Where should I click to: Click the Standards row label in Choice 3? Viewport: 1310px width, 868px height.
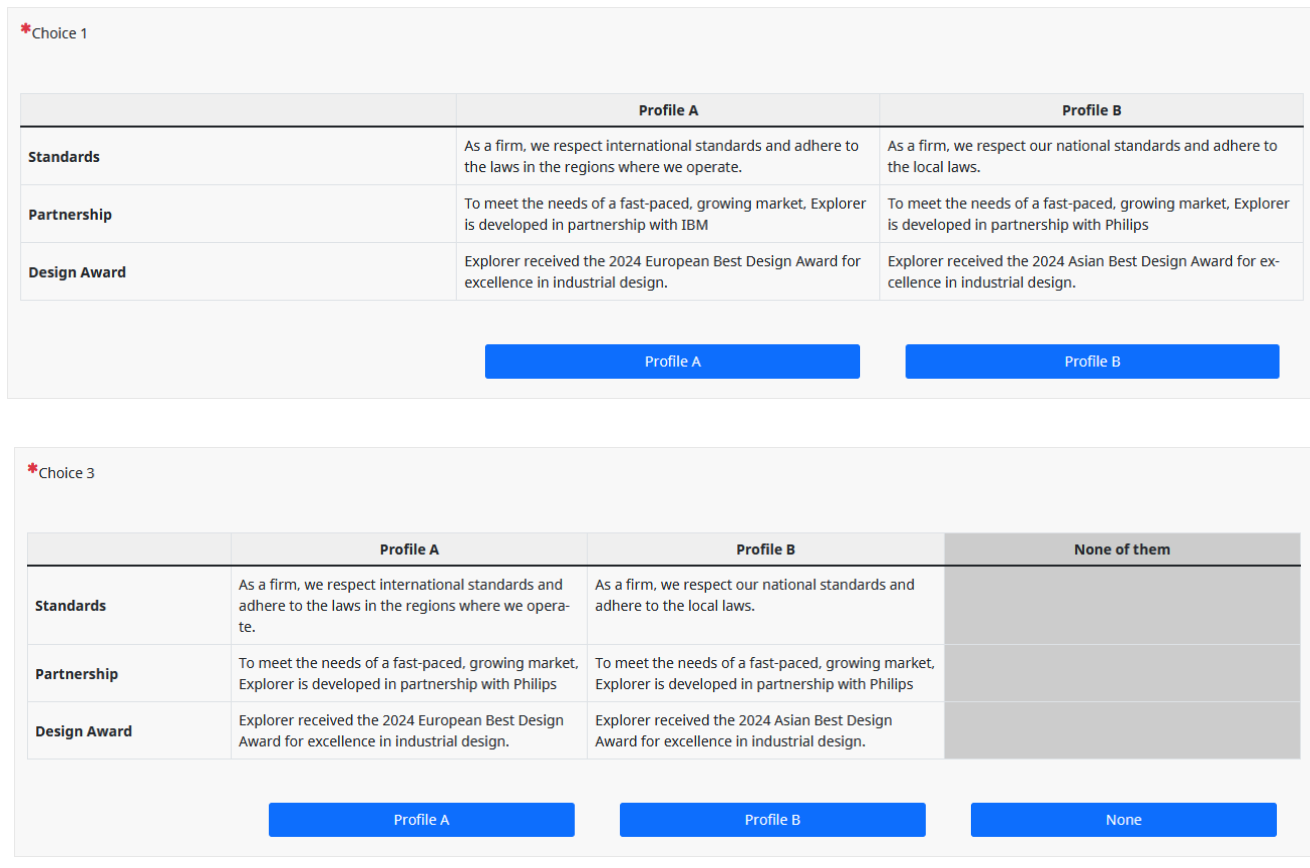pyautogui.click(x=71, y=605)
